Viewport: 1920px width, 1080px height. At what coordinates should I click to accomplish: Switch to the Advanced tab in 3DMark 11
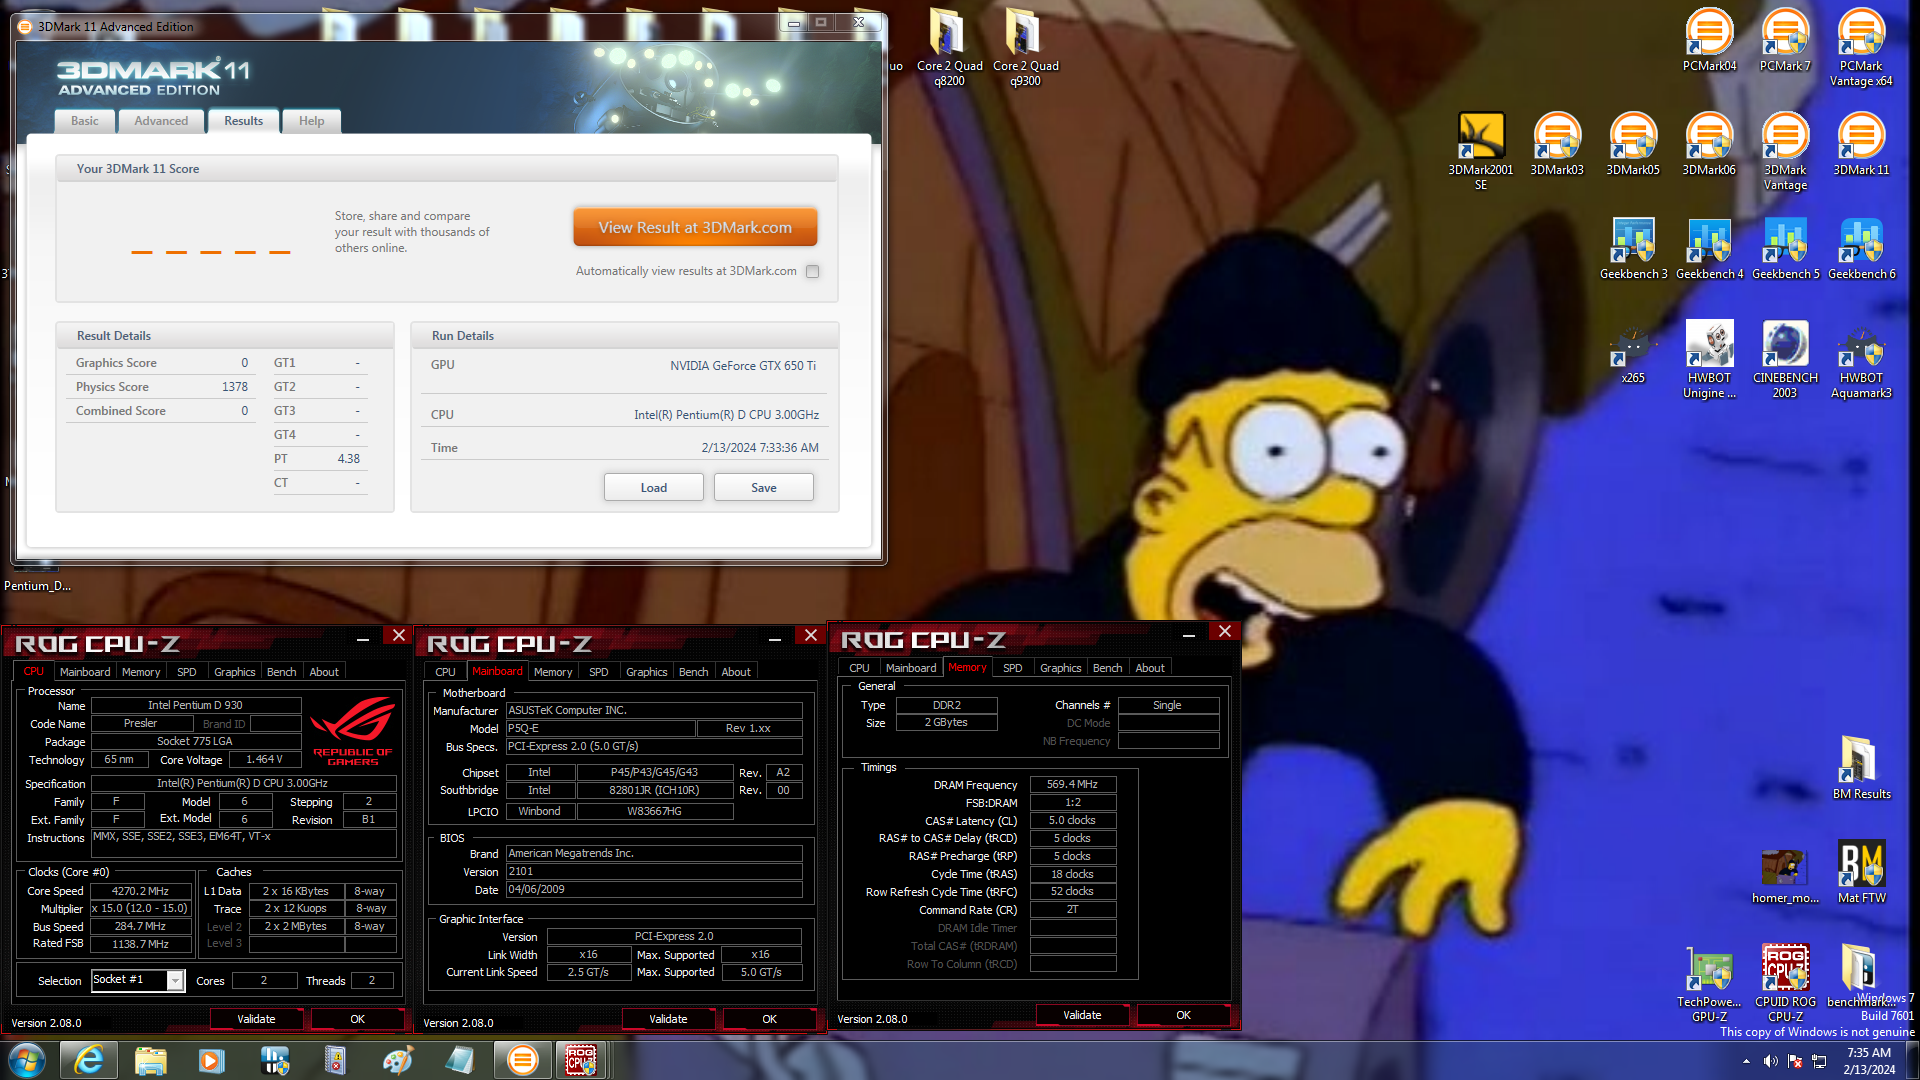point(161,121)
